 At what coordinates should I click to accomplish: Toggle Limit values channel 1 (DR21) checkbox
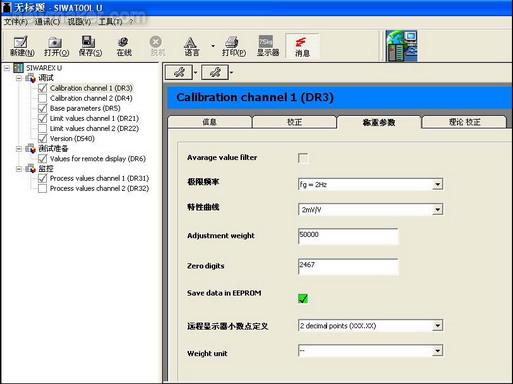tap(43, 118)
